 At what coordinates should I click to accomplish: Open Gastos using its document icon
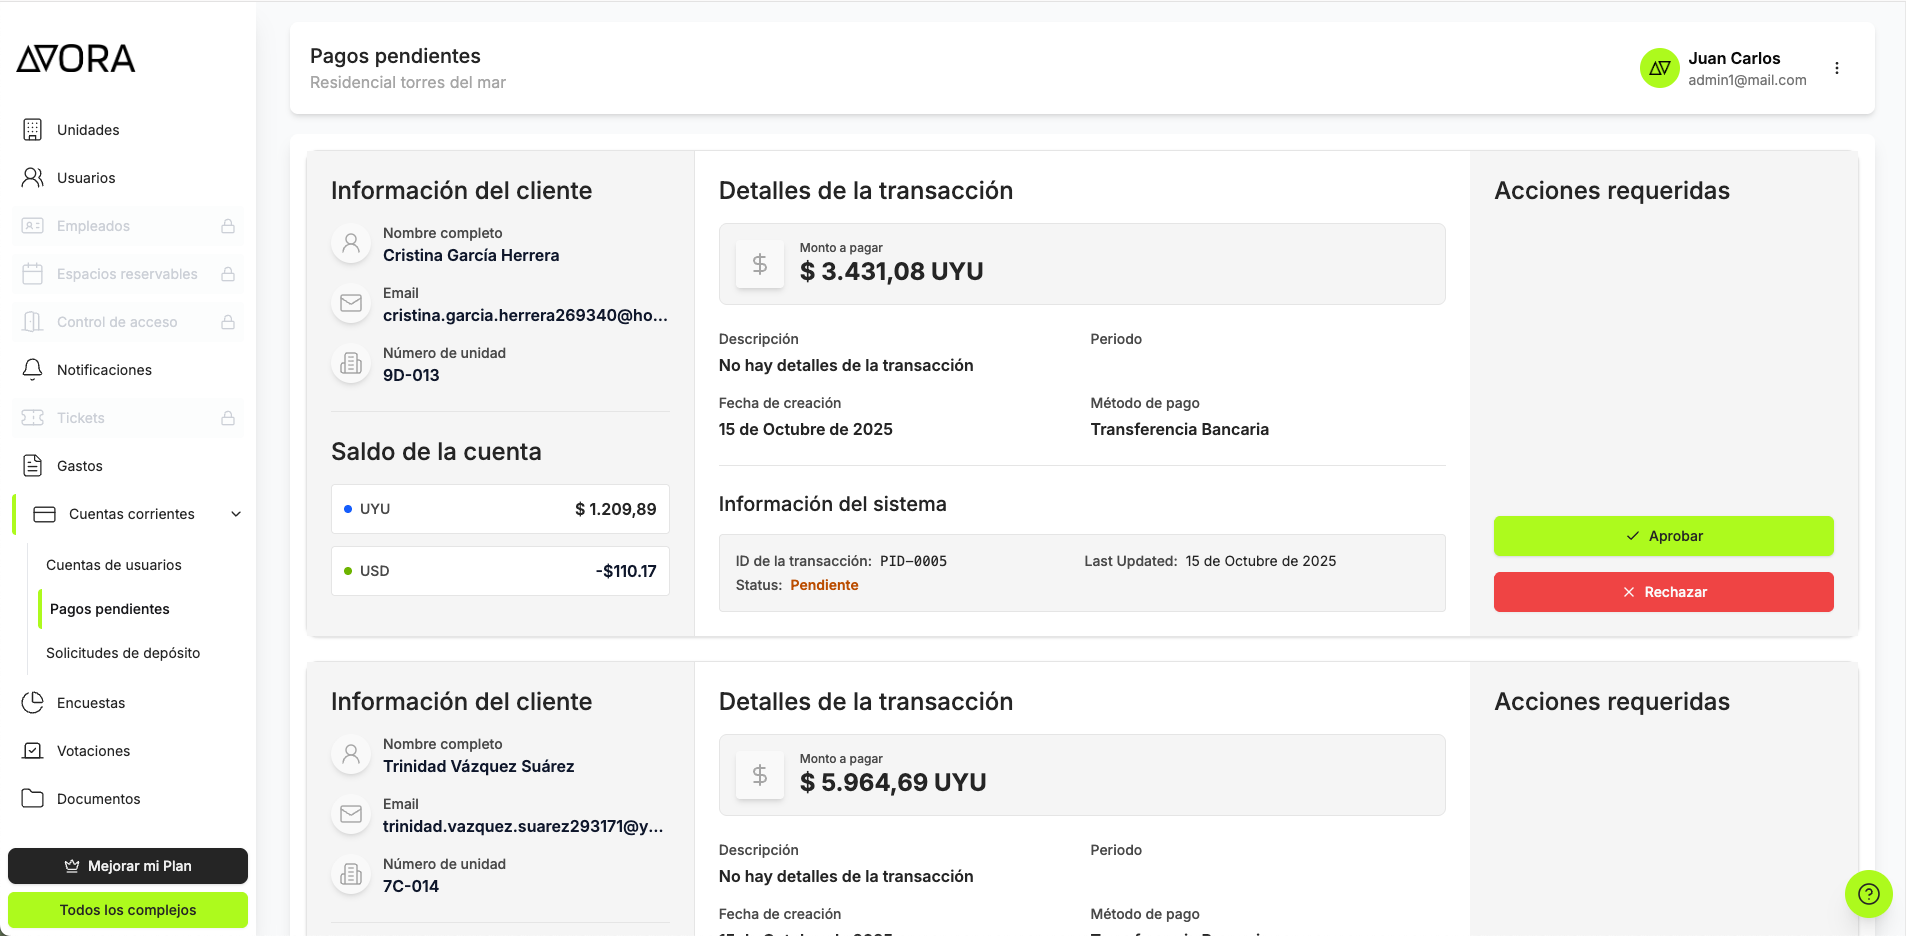[33, 465]
